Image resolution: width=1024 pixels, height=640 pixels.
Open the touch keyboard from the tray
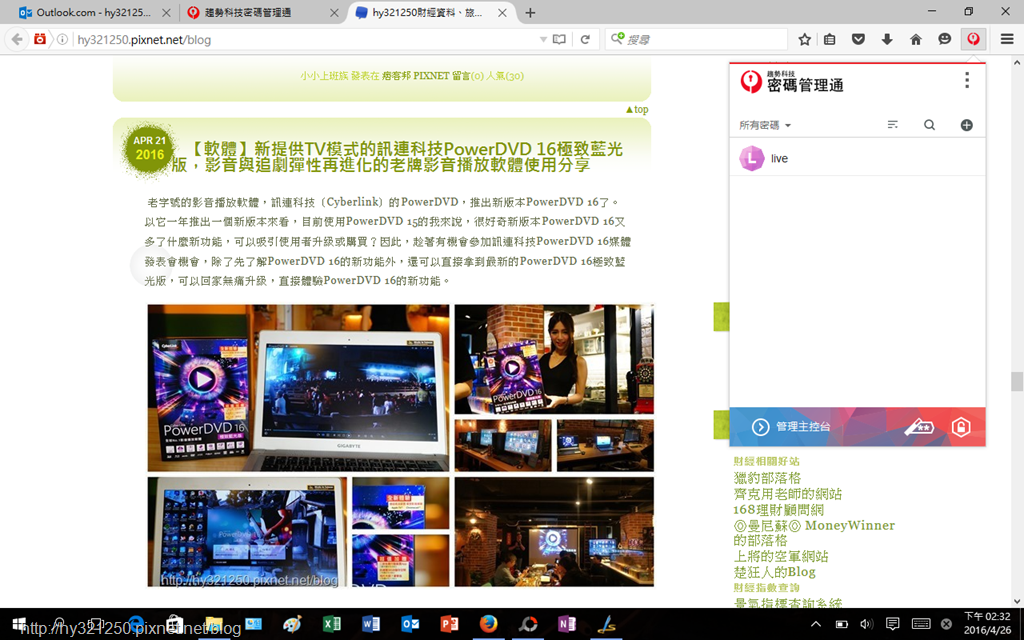point(921,624)
